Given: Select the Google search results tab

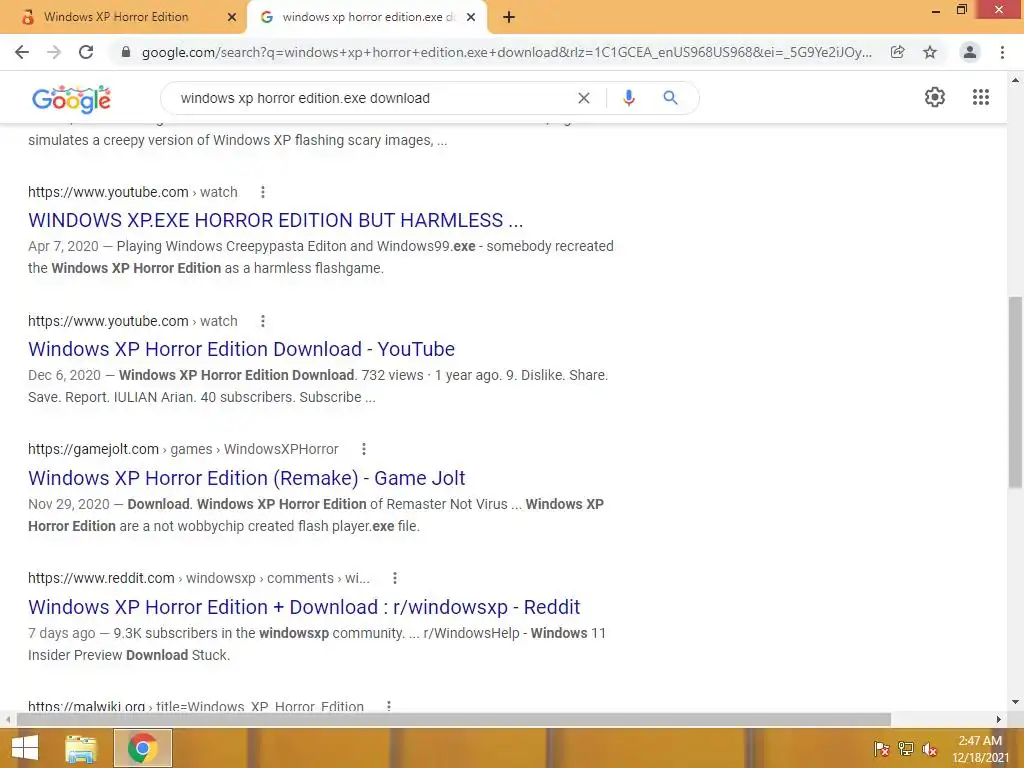Looking at the screenshot, I should [368, 17].
